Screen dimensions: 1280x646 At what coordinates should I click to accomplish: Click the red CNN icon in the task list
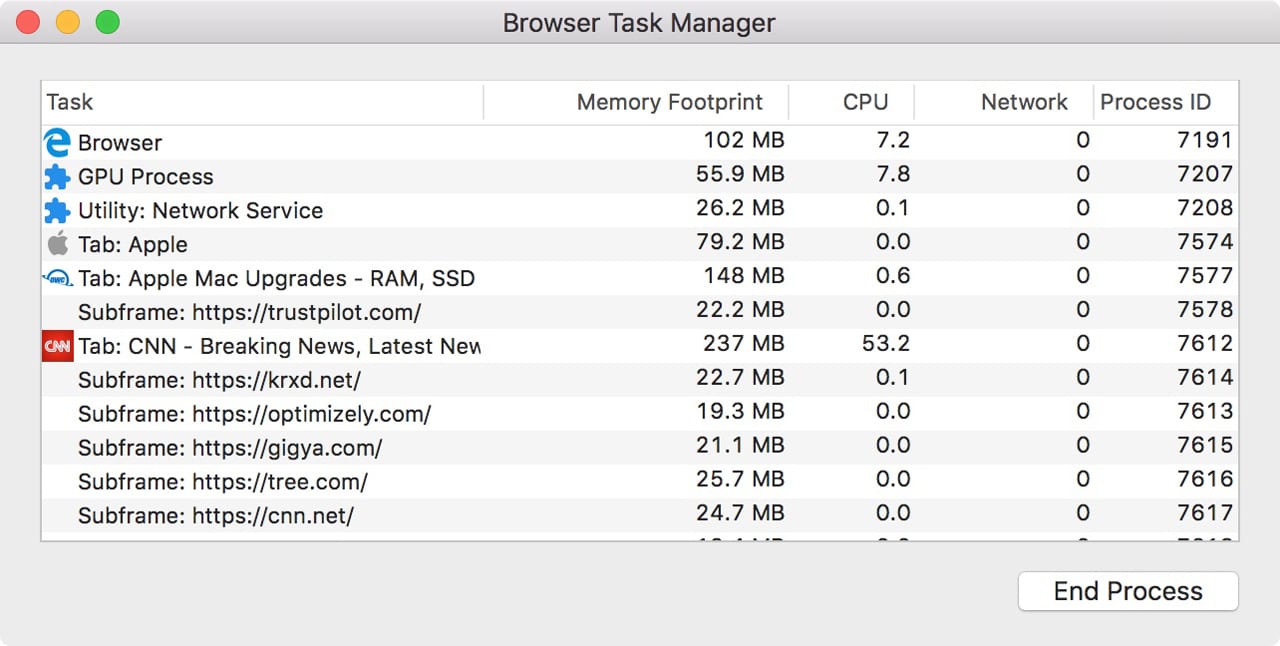pyautogui.click(x=57, y=346)
